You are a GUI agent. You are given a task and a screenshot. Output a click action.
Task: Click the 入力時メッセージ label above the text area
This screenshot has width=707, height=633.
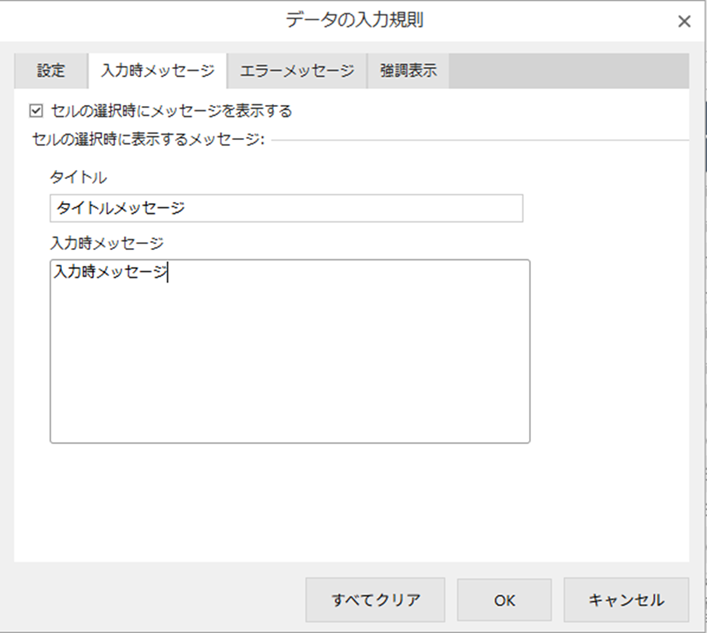(107, 242)
